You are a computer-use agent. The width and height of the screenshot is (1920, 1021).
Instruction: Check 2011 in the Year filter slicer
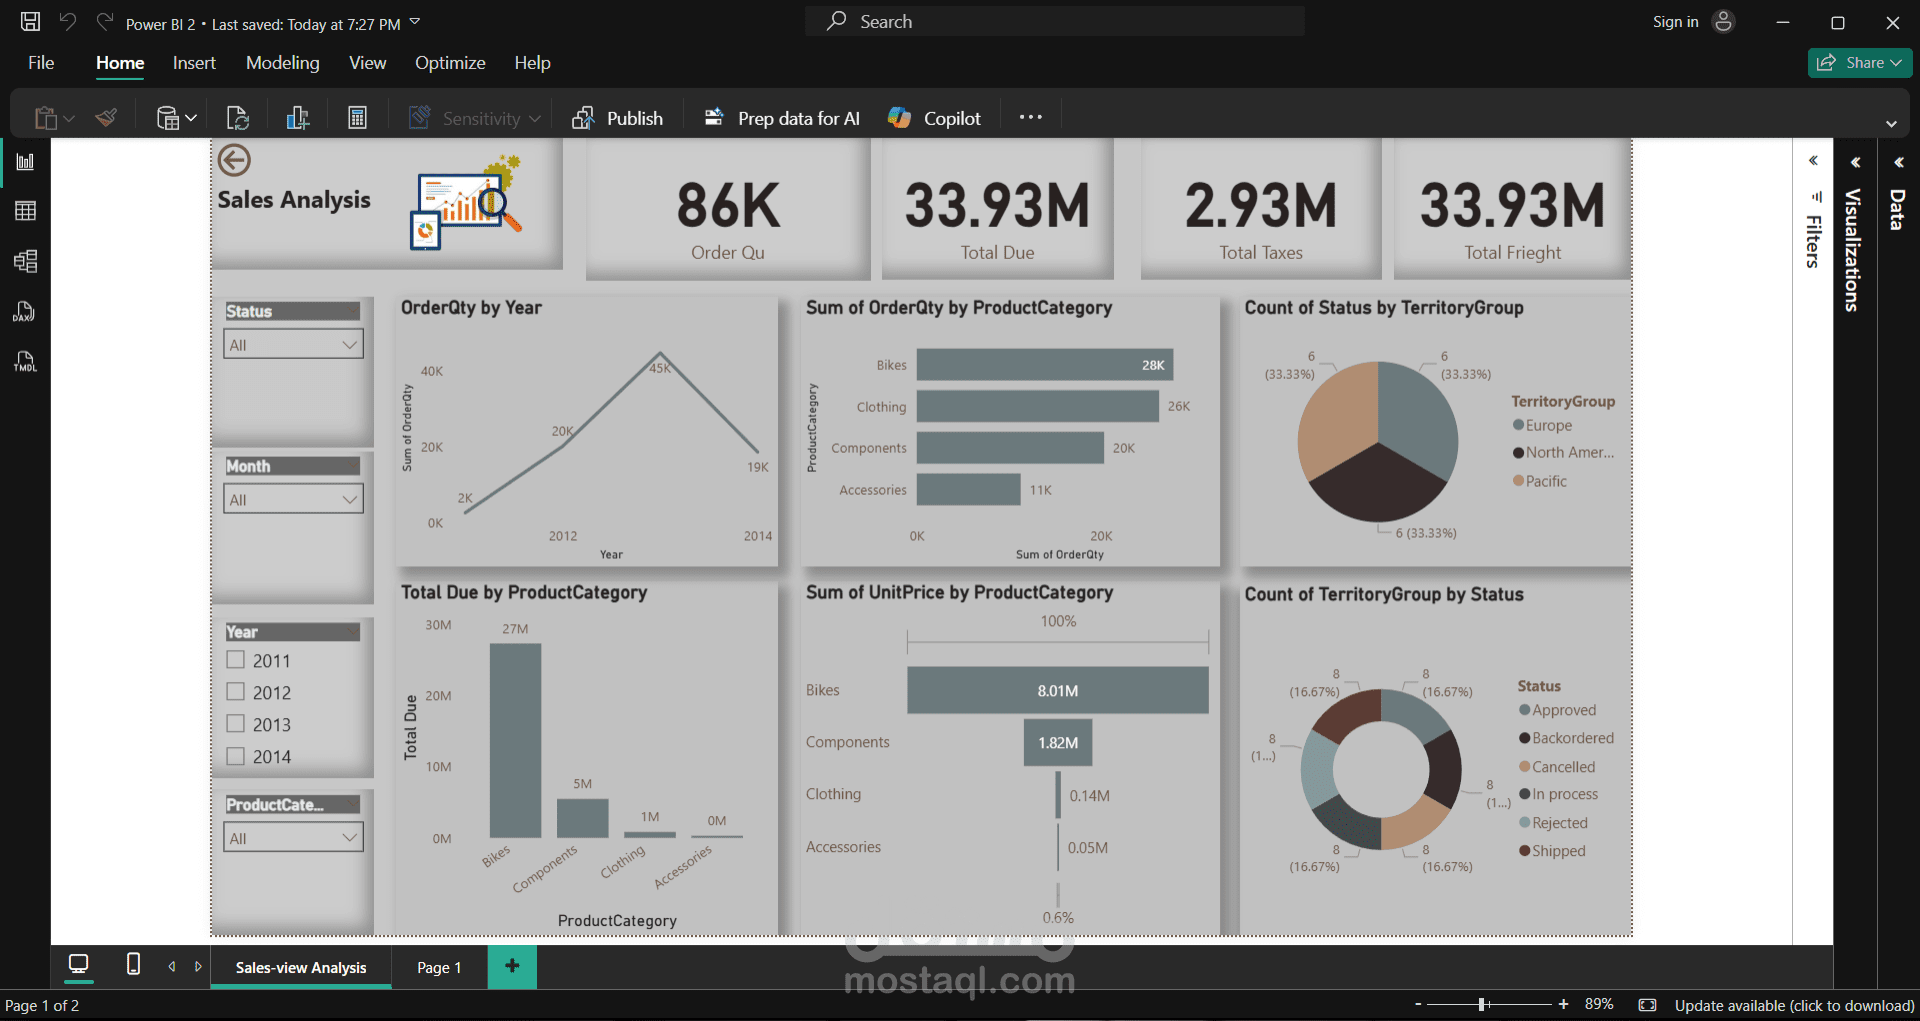(x=236, y=660)
